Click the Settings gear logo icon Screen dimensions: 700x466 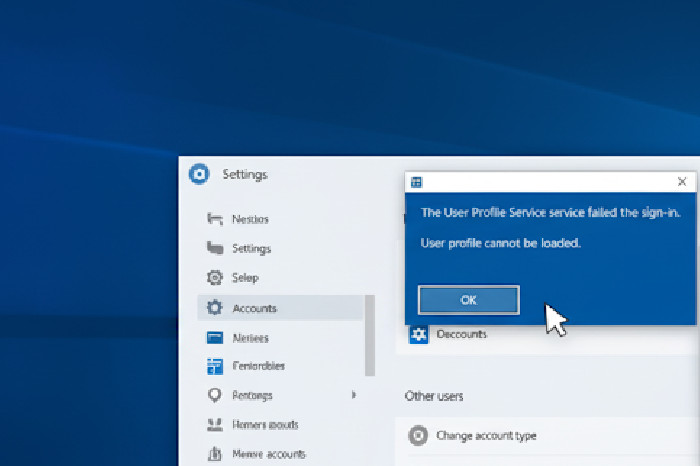199,174
